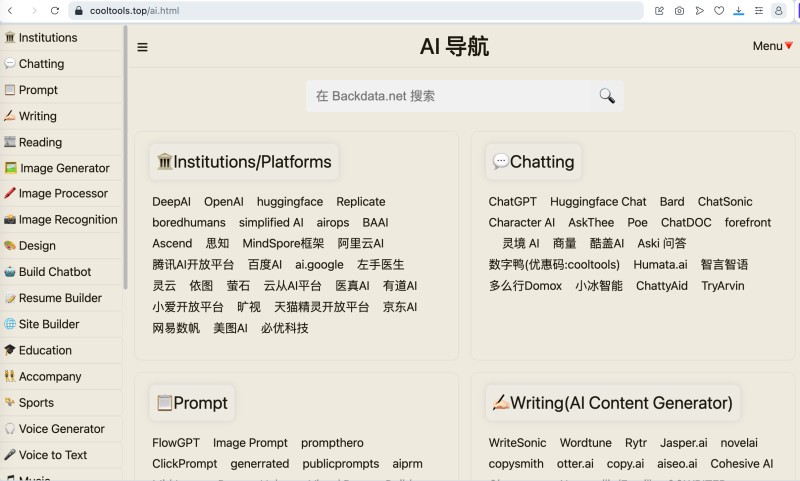The height and width of the screenshot is (481, 800).
Task: Go to Build Chatbot sidebar label
Action: [x=55, y=272]
